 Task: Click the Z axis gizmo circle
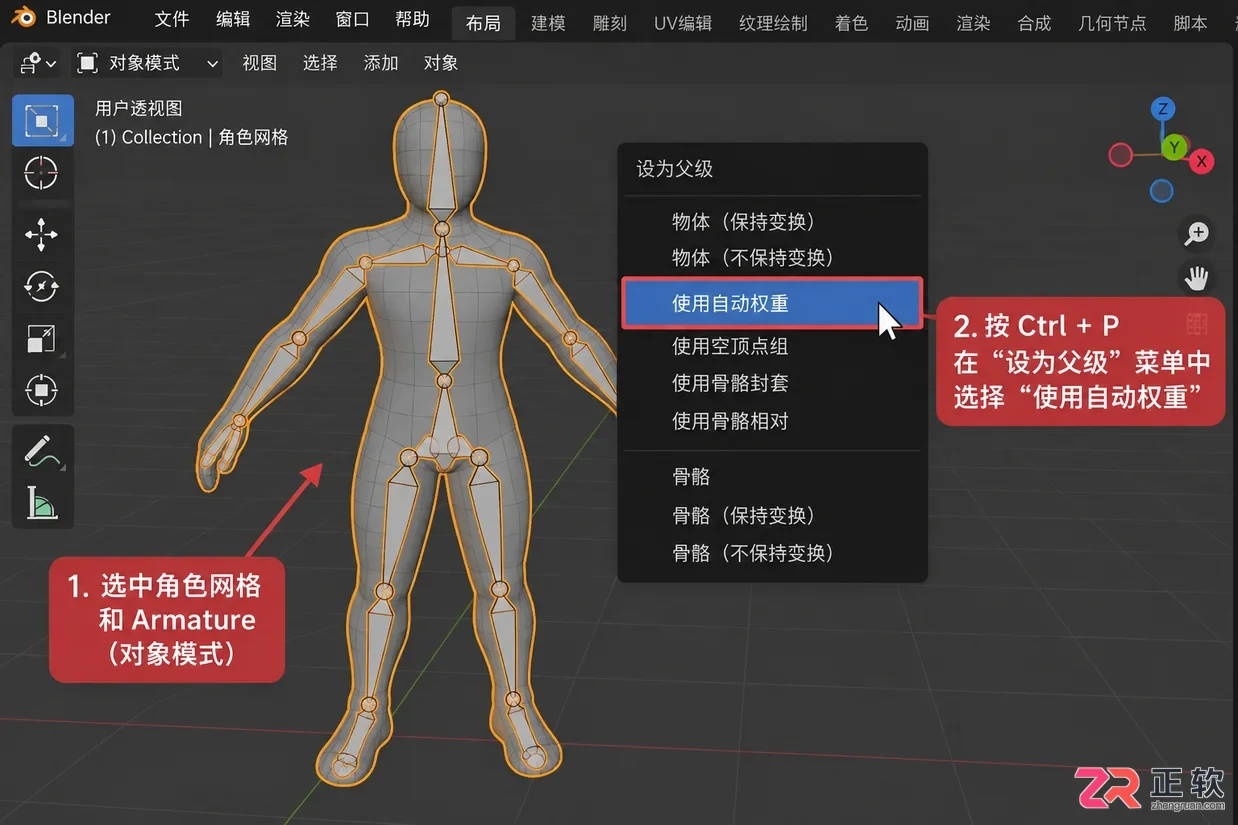click(1162, 109)
